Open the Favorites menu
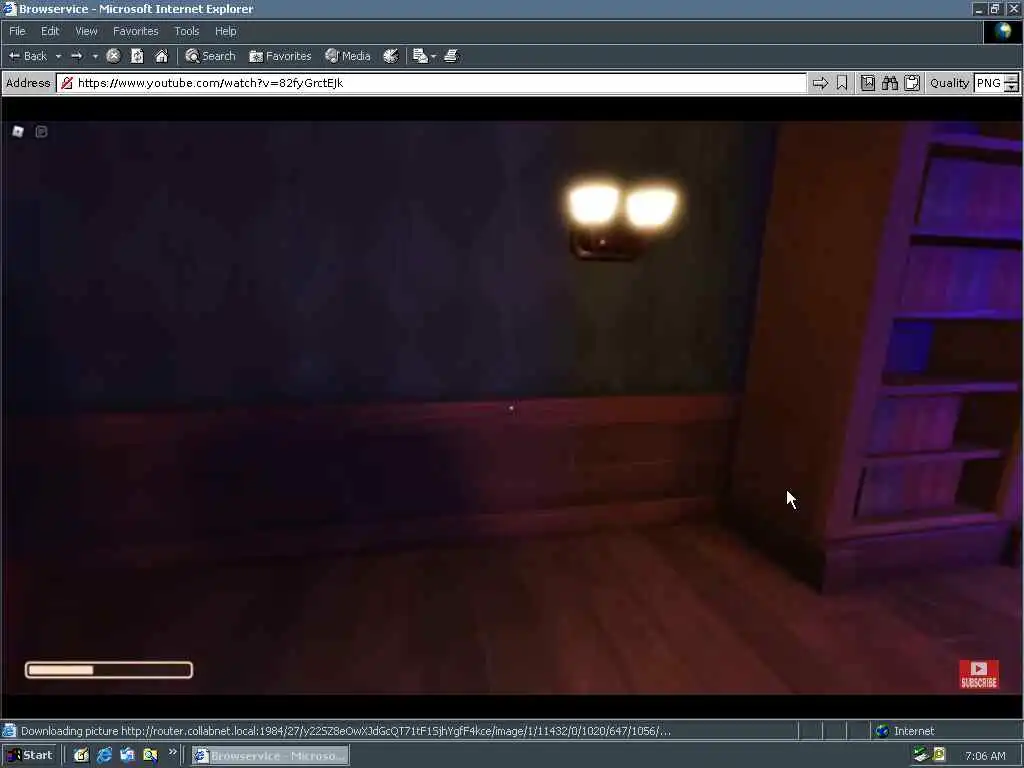The height and width of the screenshot is (768, 1024). (x=135, y=31)
